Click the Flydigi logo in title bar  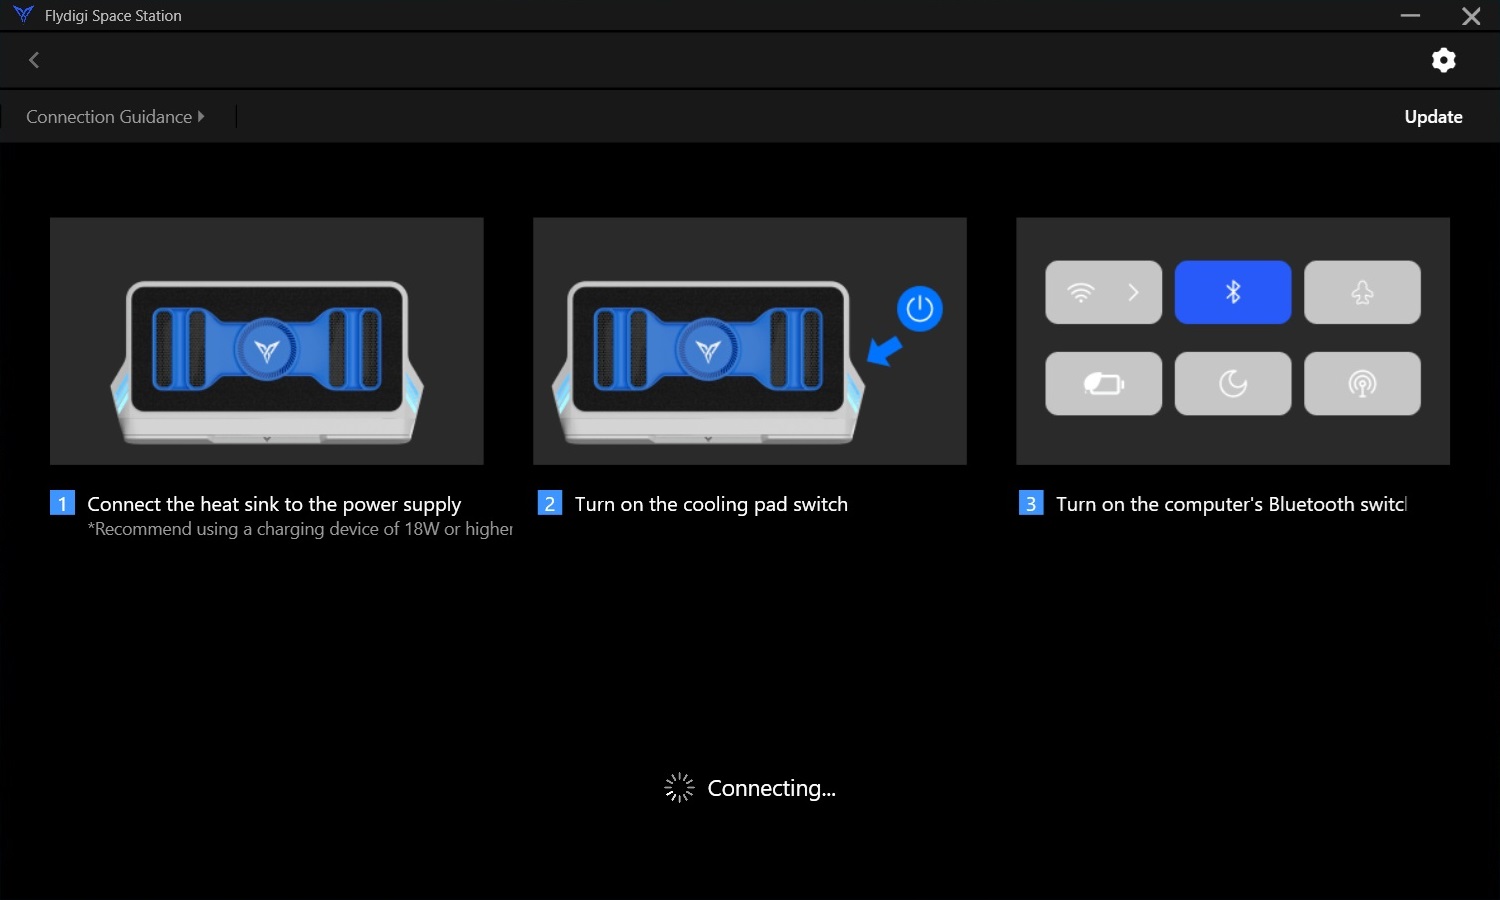23,15
